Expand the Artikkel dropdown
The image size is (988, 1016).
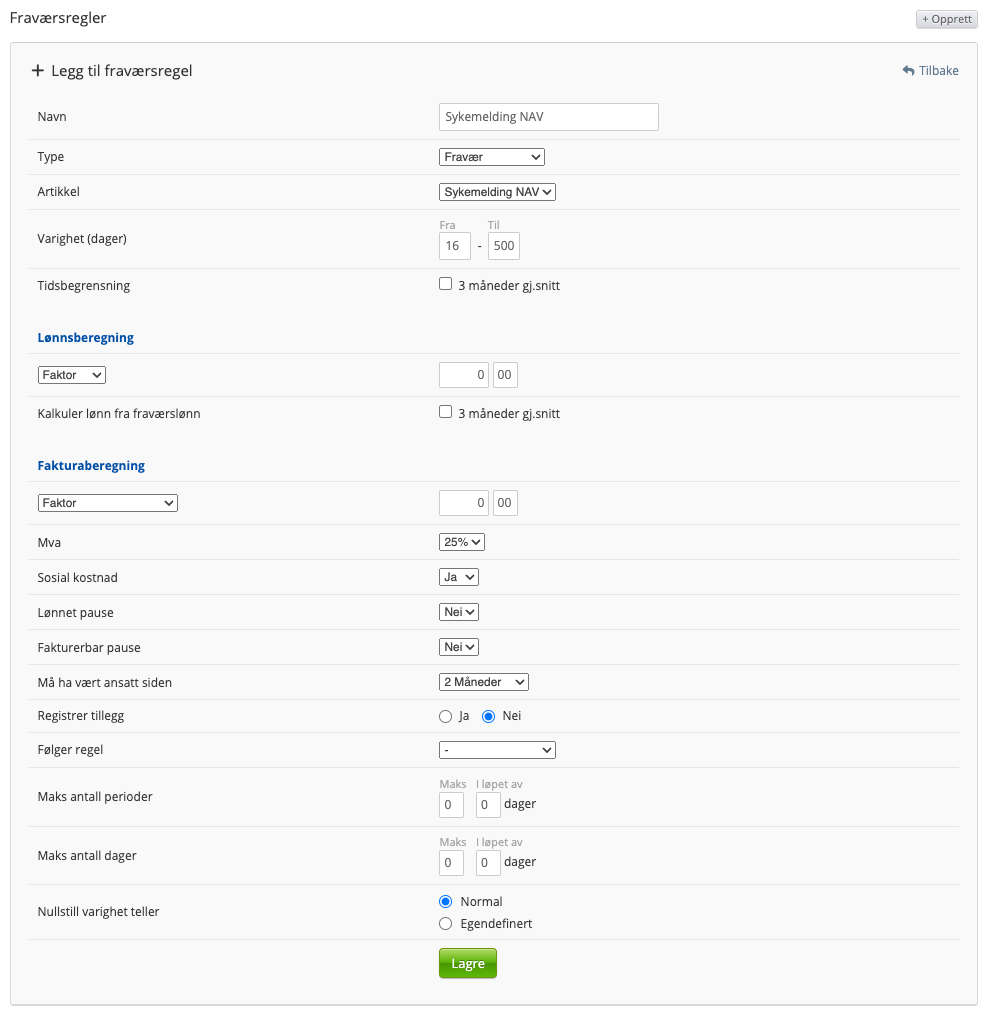click(x=497, y=192)
